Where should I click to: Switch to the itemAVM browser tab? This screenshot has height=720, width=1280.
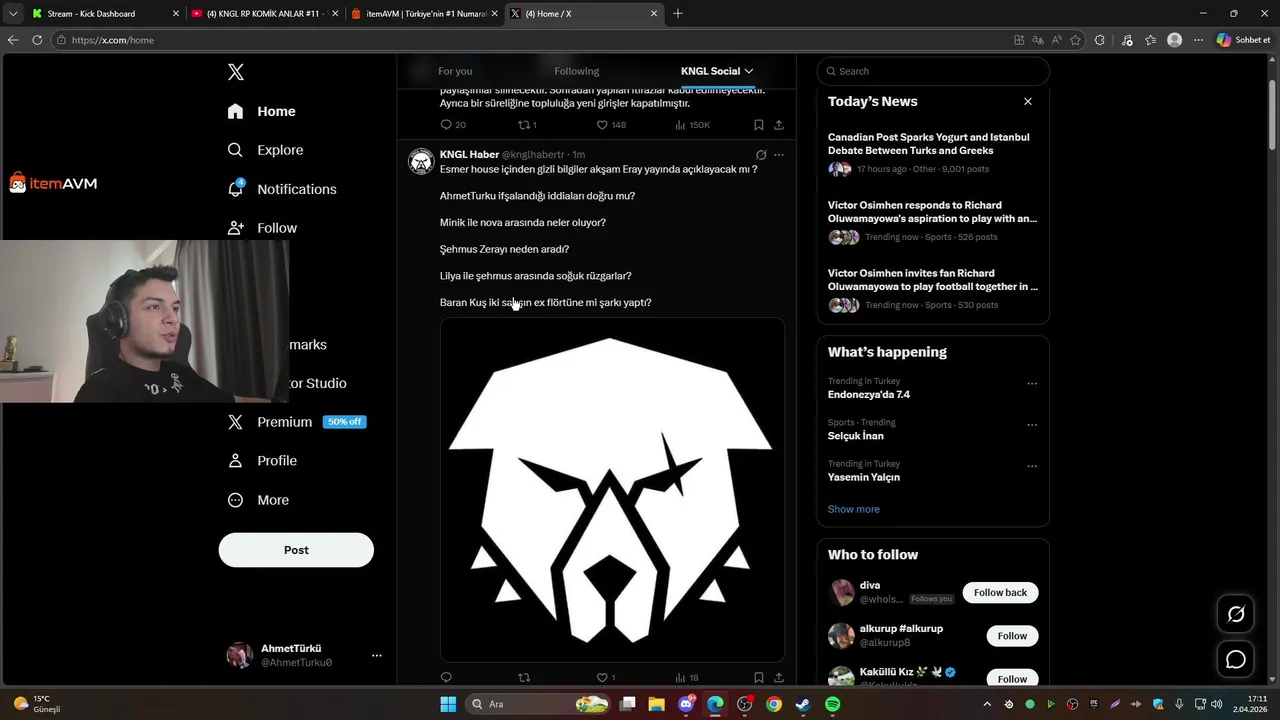(x=424, y=14)
